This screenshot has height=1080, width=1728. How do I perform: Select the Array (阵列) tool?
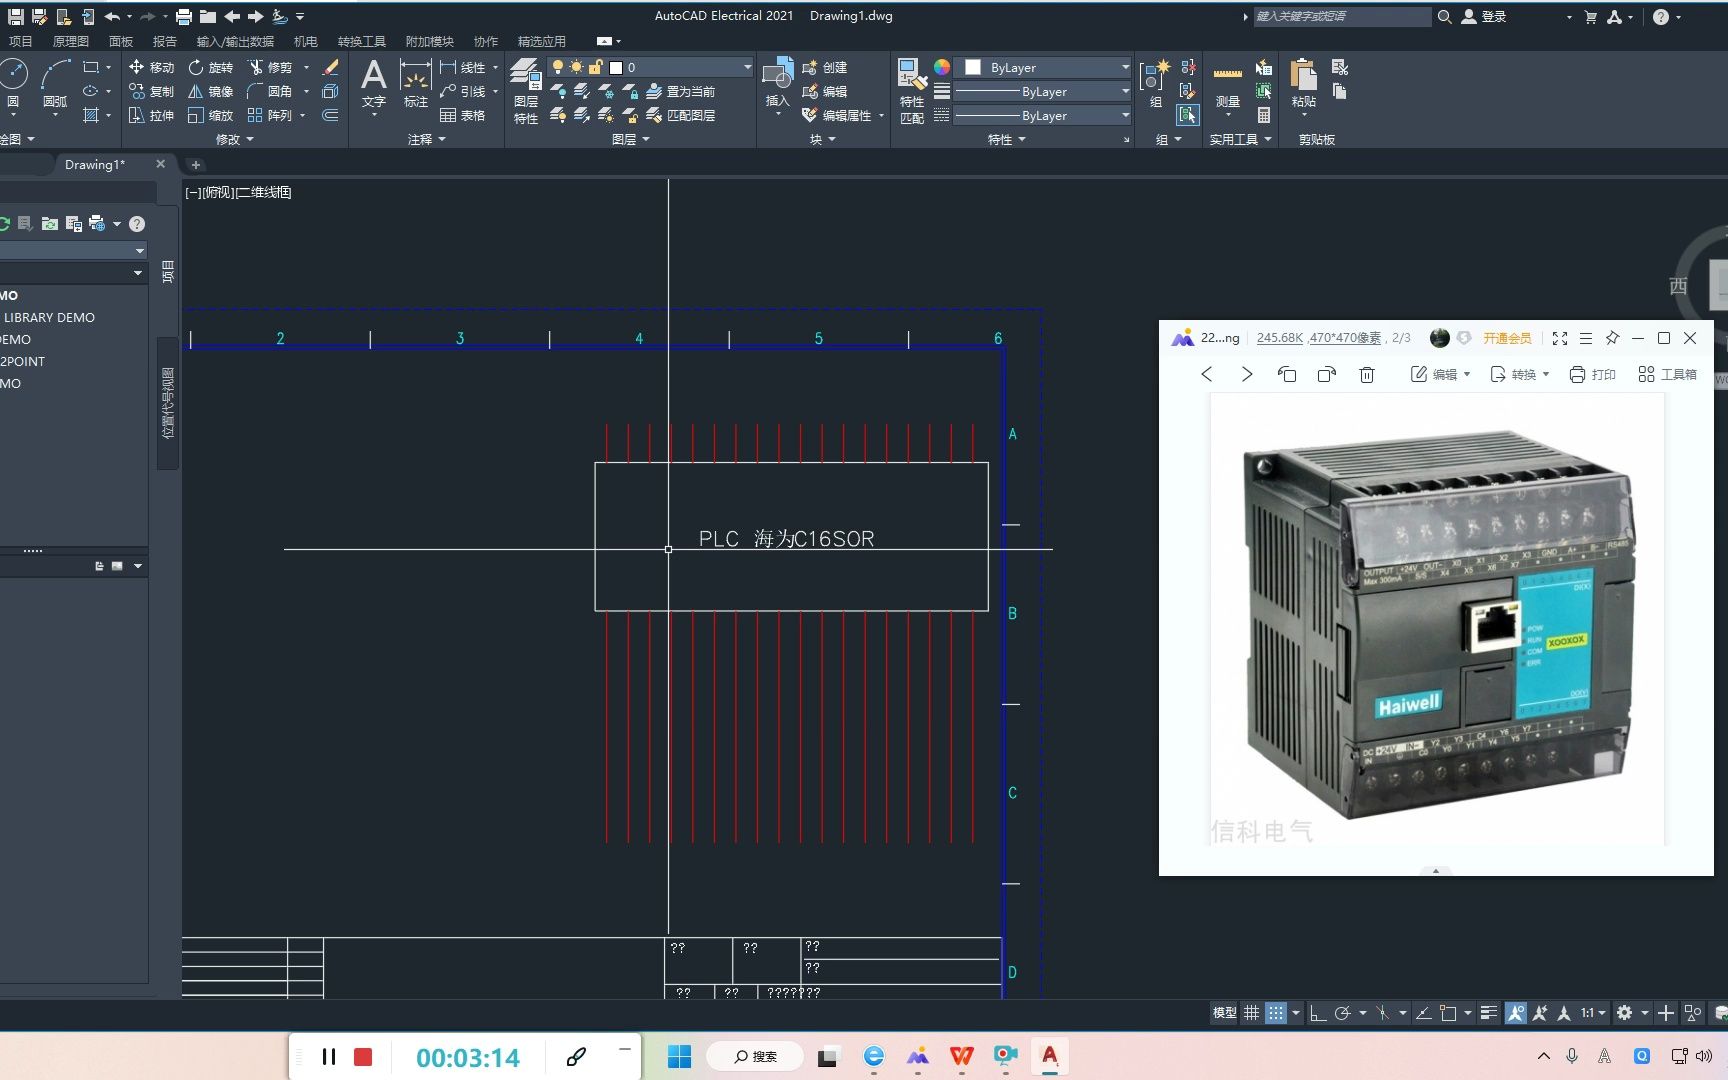[270, 115]
